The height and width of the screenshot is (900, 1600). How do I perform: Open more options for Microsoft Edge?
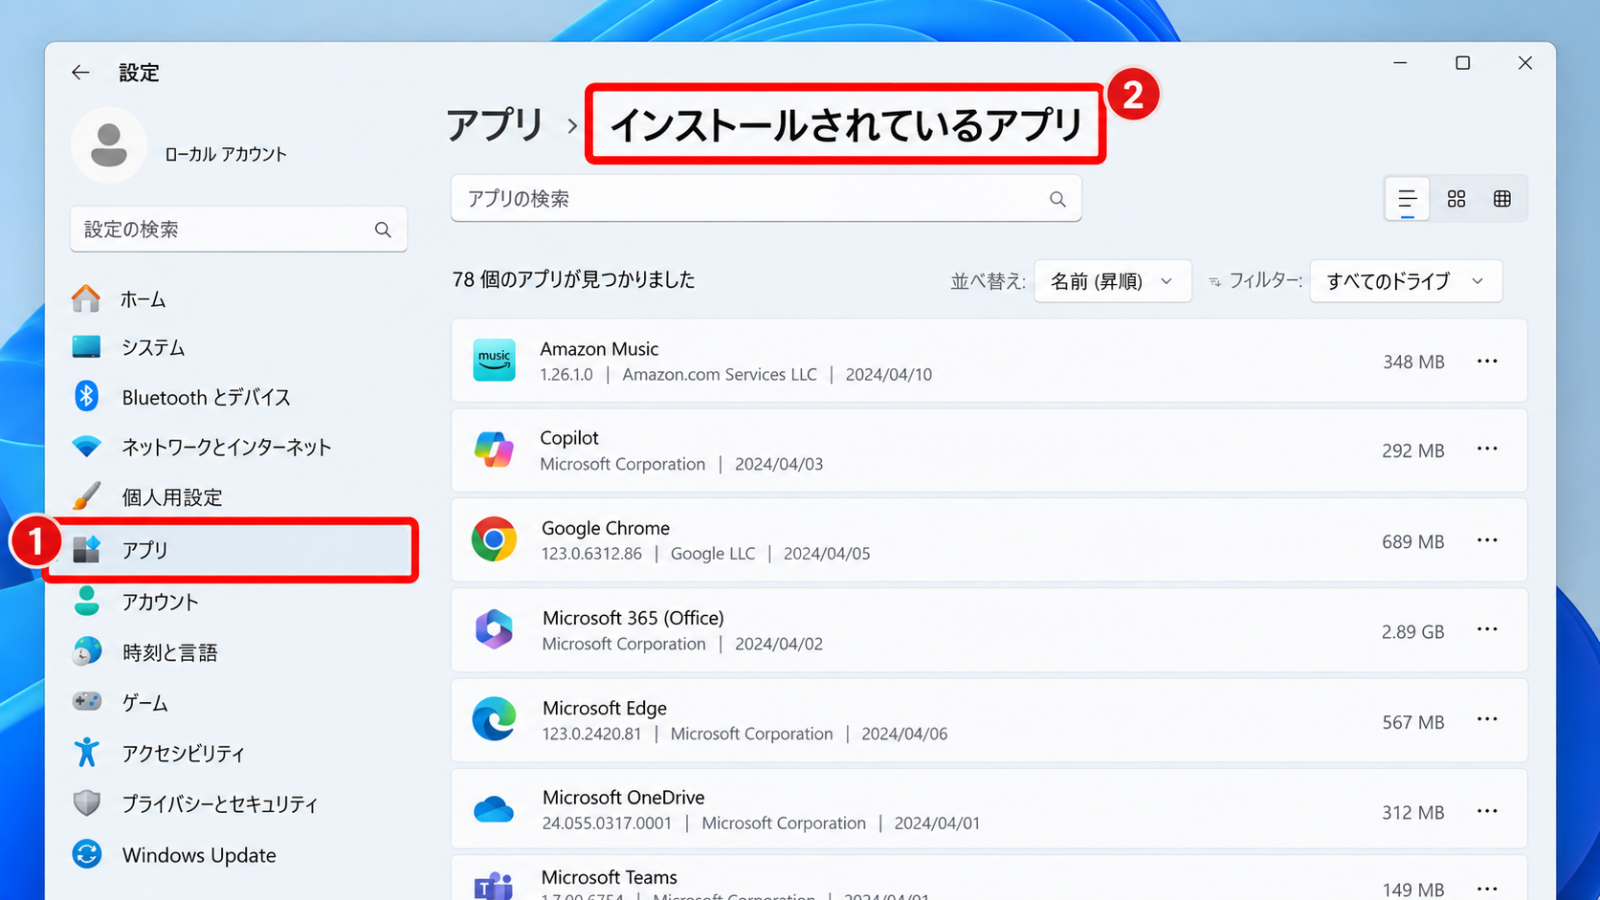pyautogui.click(x=1487, y=719)
